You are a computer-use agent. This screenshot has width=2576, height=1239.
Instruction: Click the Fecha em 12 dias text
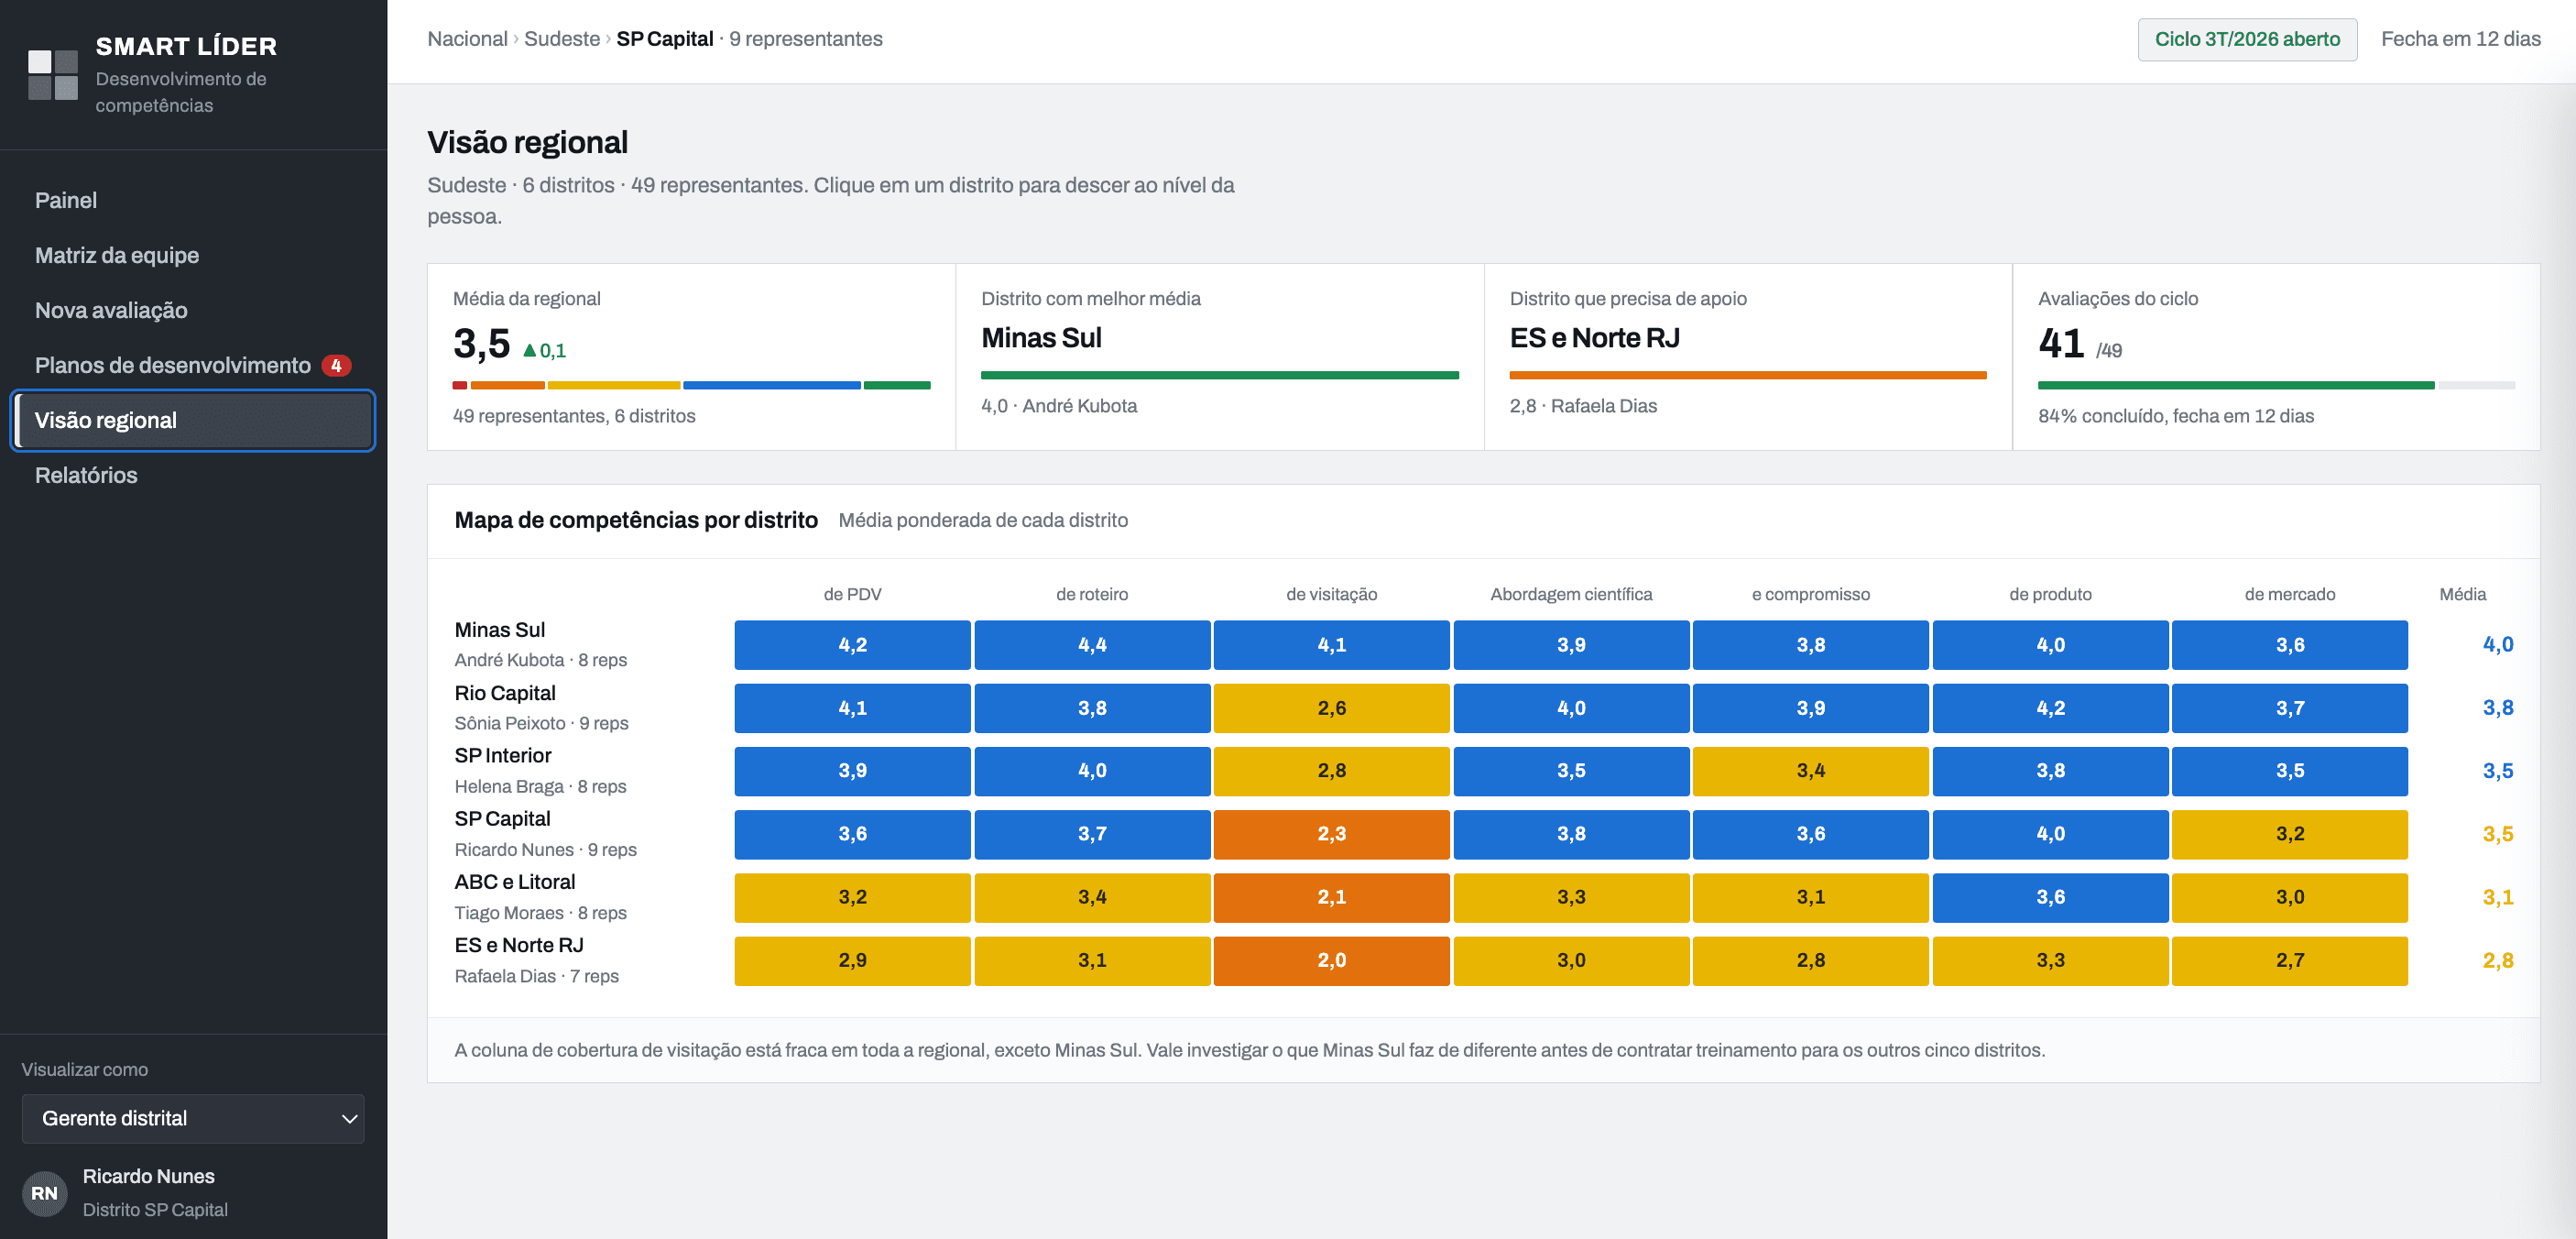(2460, 39)
